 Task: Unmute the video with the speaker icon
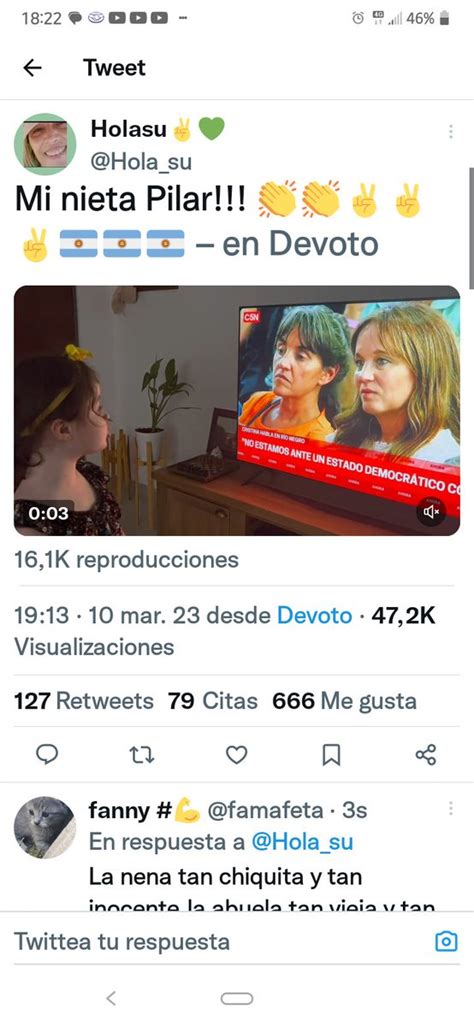(x=431, y=511)
